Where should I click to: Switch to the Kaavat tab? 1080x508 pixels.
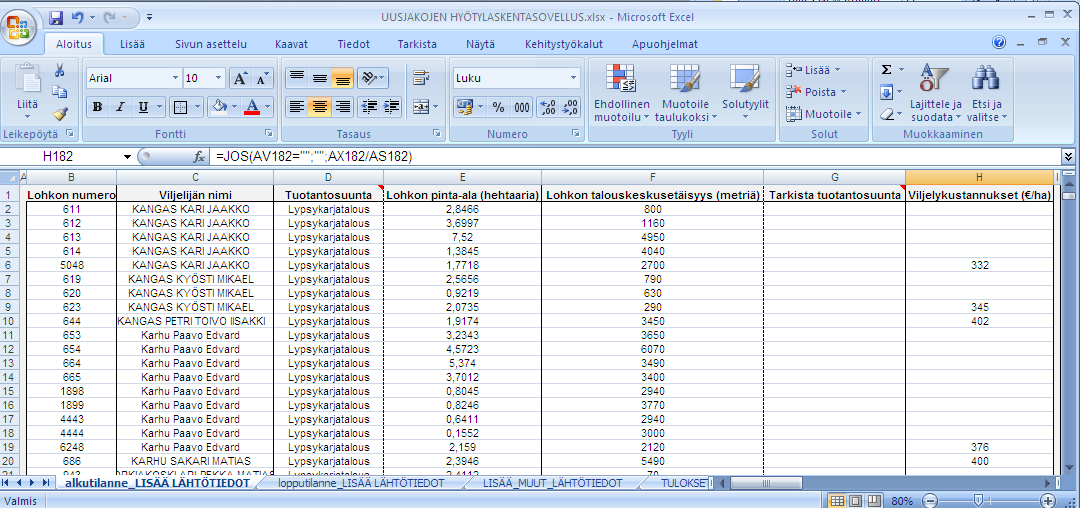pos(291,44)
